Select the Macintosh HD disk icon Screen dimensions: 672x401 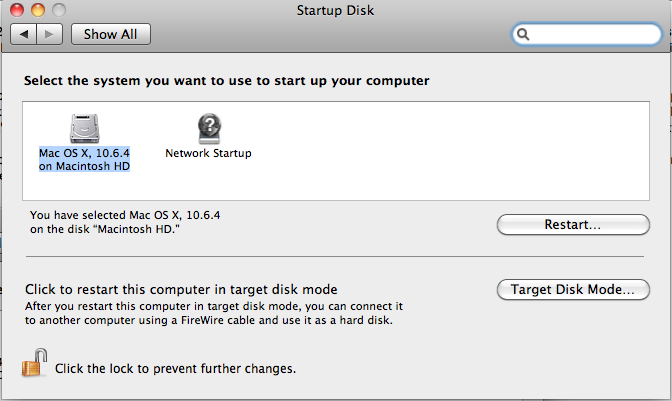tap(84, 127)
